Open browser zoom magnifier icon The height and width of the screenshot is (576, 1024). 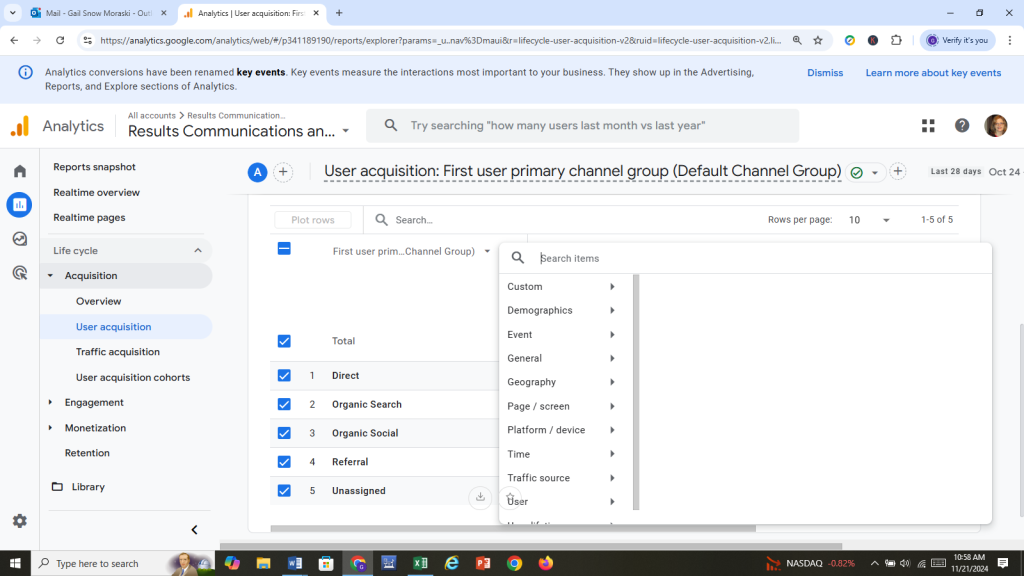[x=797, y=40]
